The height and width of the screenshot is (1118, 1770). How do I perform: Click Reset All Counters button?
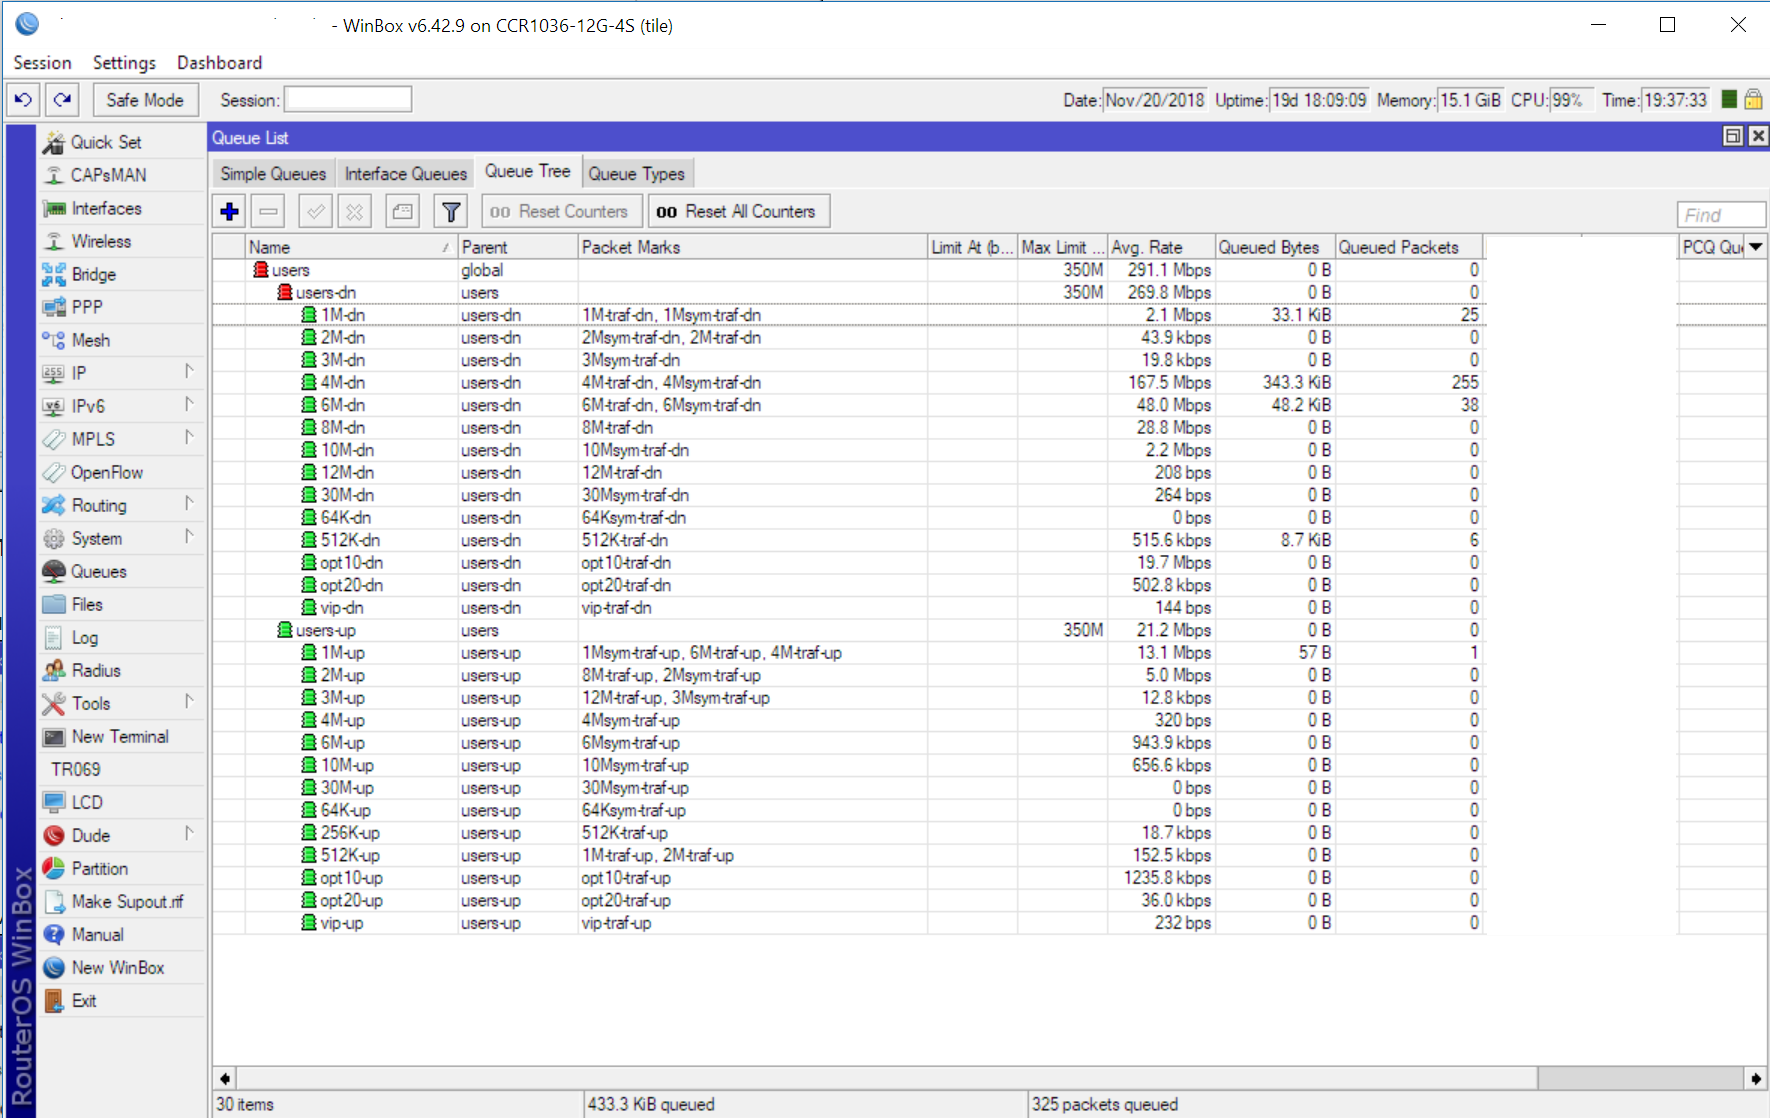click(x=739, y=212)
